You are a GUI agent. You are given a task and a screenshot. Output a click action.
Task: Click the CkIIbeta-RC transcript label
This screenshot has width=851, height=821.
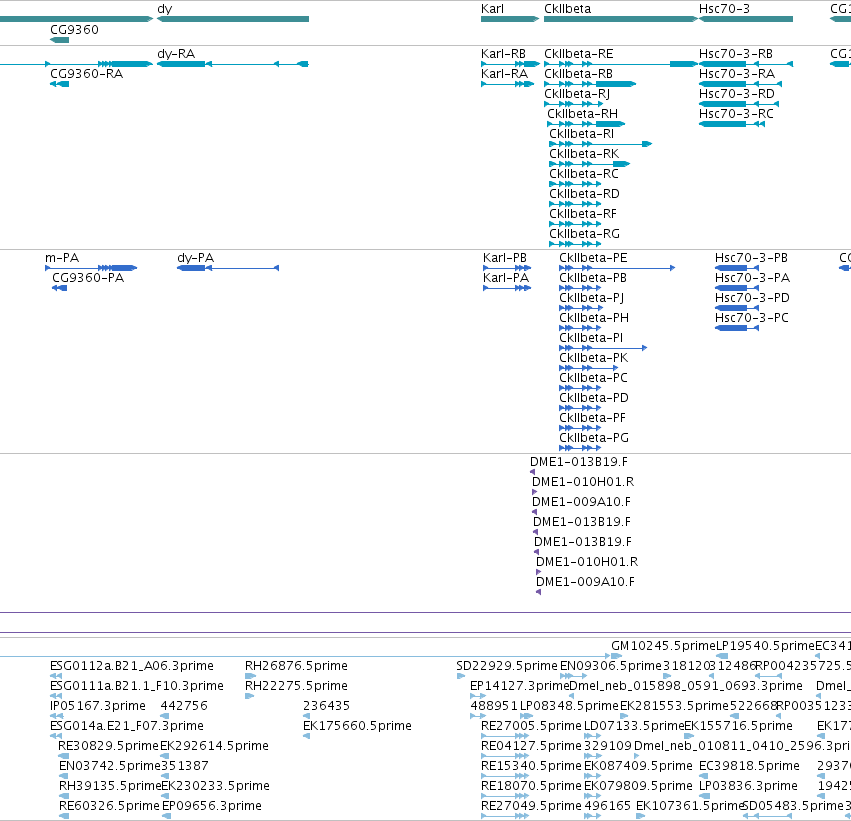pos(584,174)
